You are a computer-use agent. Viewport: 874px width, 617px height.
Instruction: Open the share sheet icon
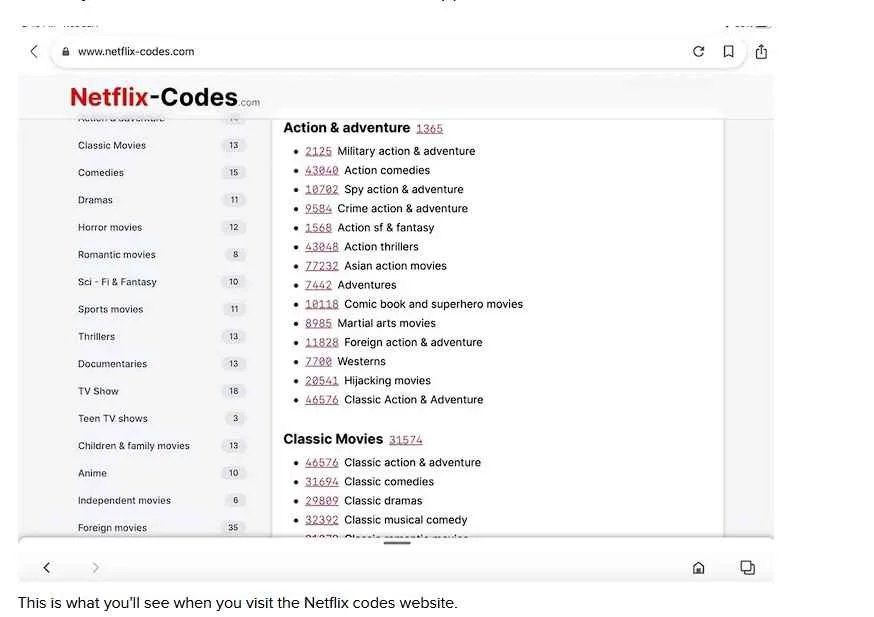(x=761, y=52)
